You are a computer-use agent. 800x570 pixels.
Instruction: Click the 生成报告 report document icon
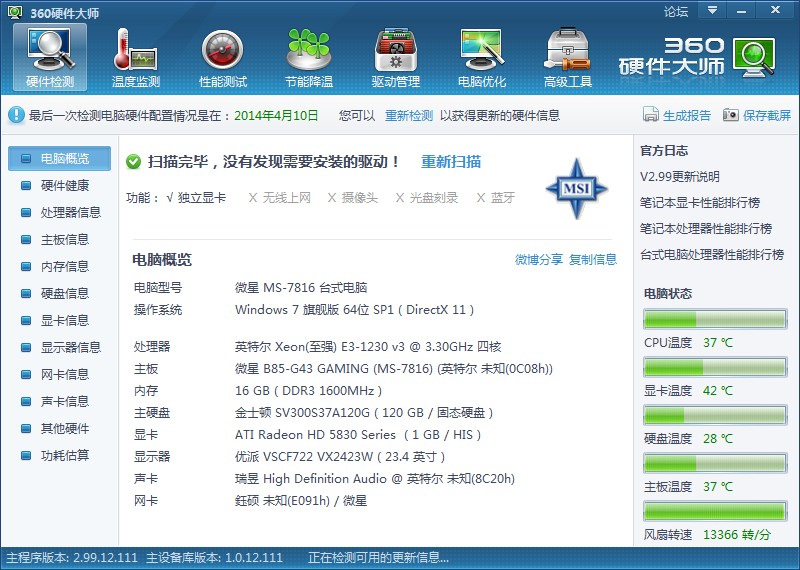tap(651, 115)
